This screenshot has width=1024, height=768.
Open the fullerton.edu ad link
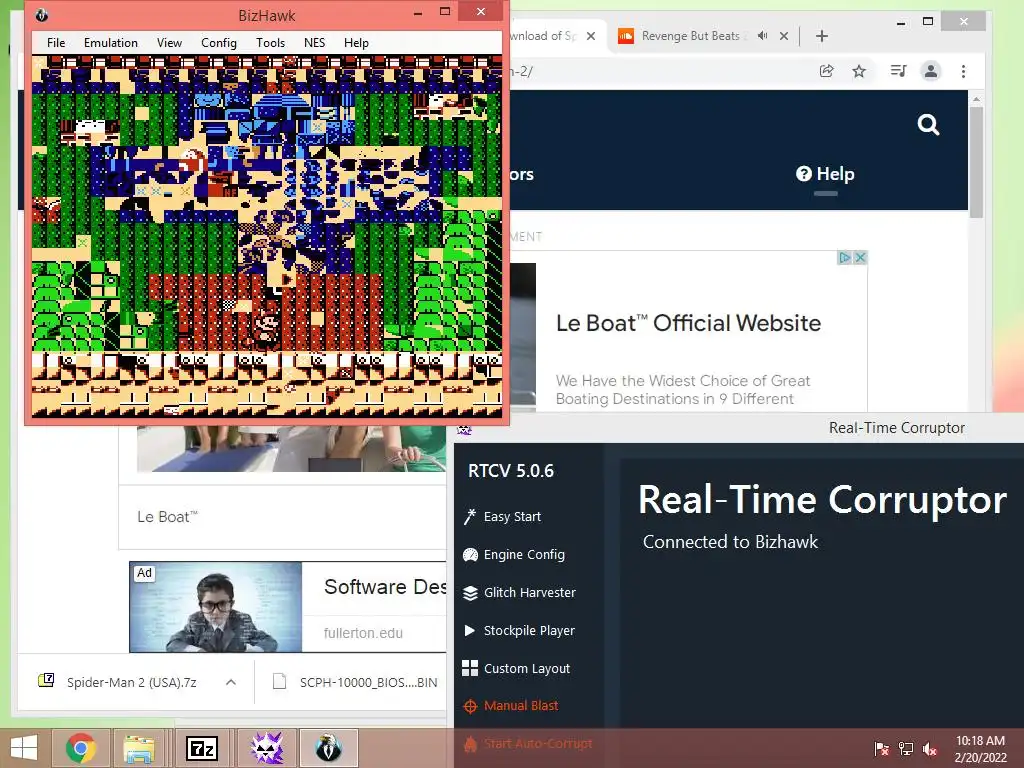tap(363, 633)
